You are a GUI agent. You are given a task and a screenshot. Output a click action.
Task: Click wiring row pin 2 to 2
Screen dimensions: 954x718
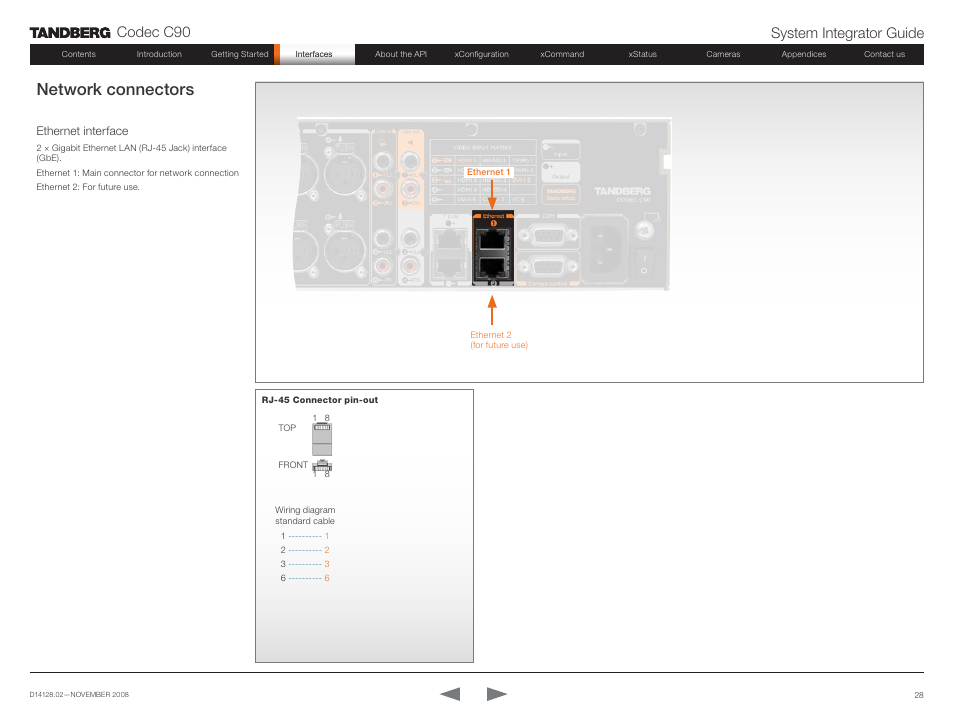(x=305, y=550)
